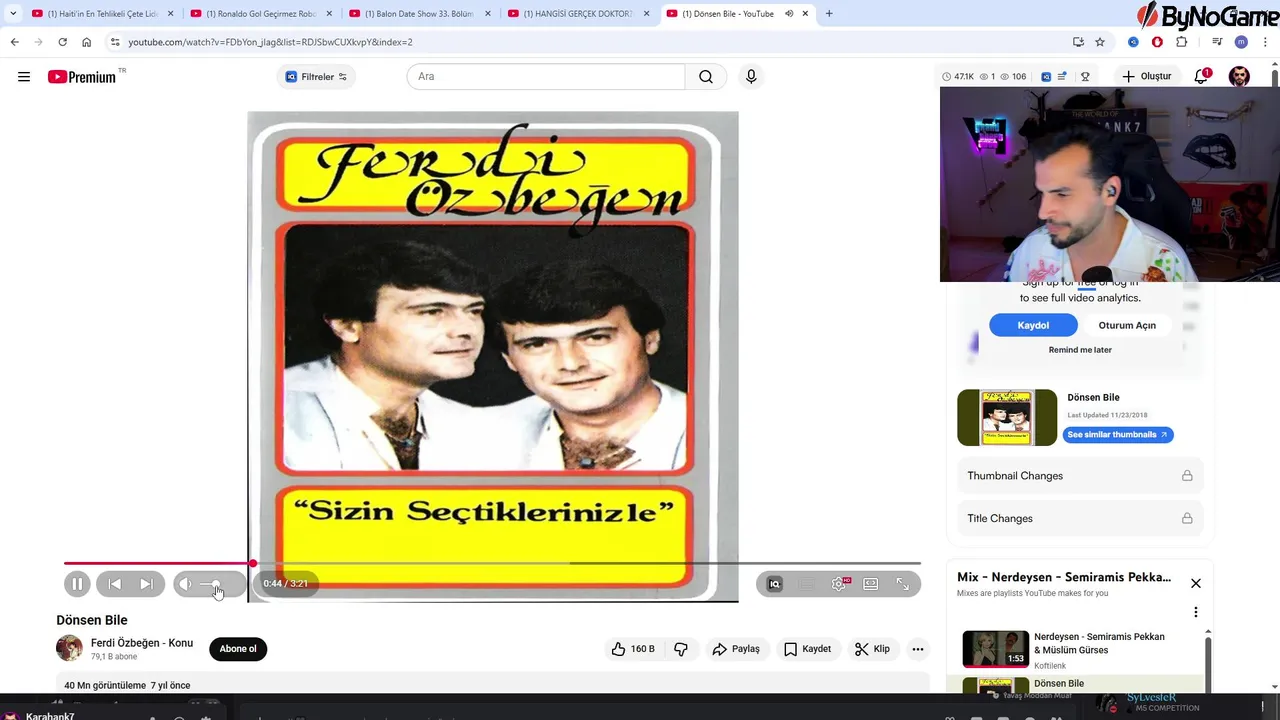Click the Kaydol sign-up button

(x=1033, y=325)
